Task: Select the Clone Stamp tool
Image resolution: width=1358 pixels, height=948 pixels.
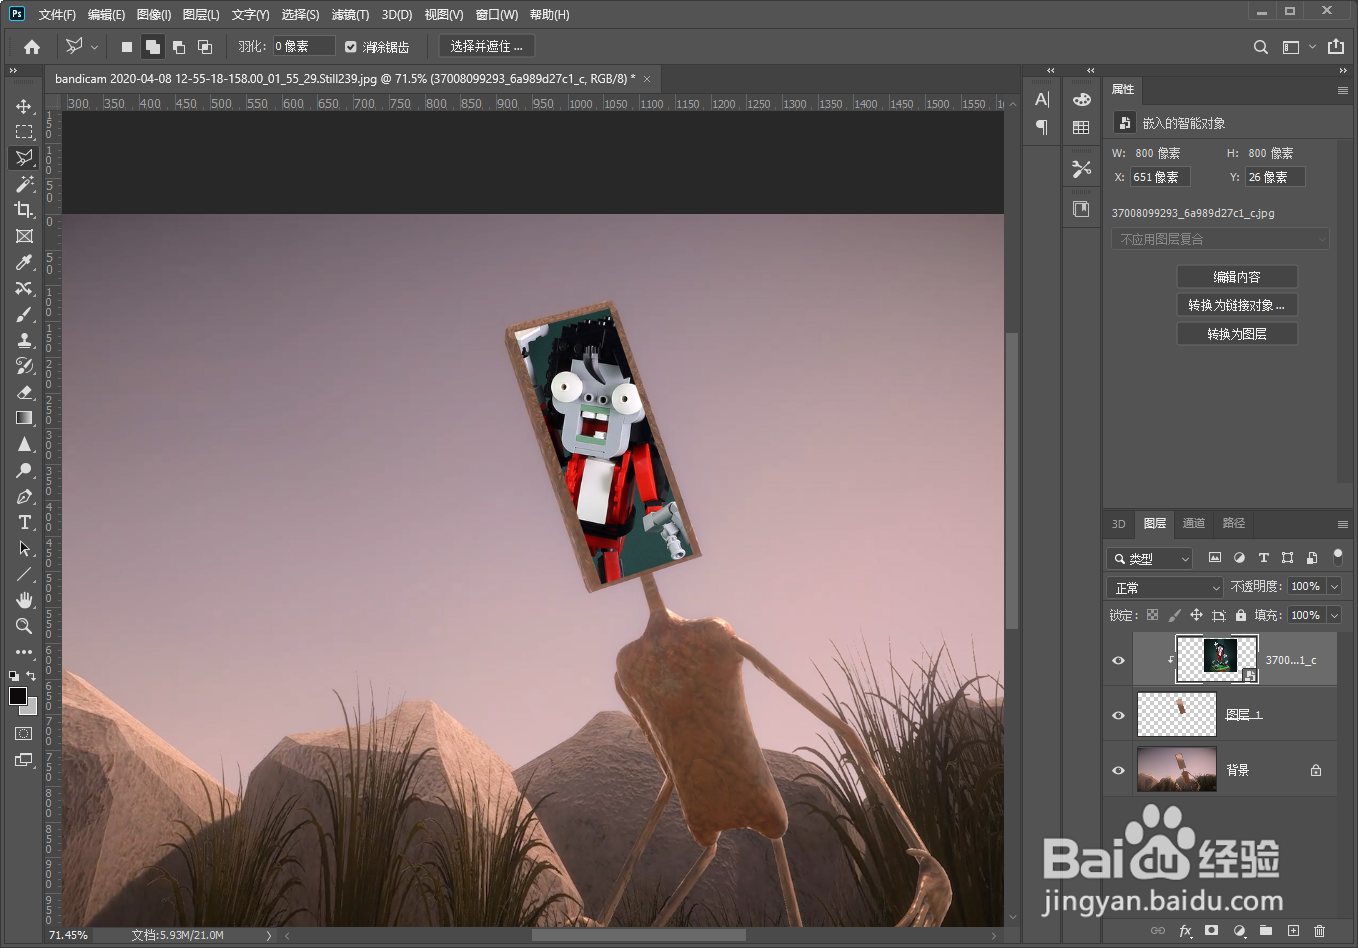Action: point(24,340)
